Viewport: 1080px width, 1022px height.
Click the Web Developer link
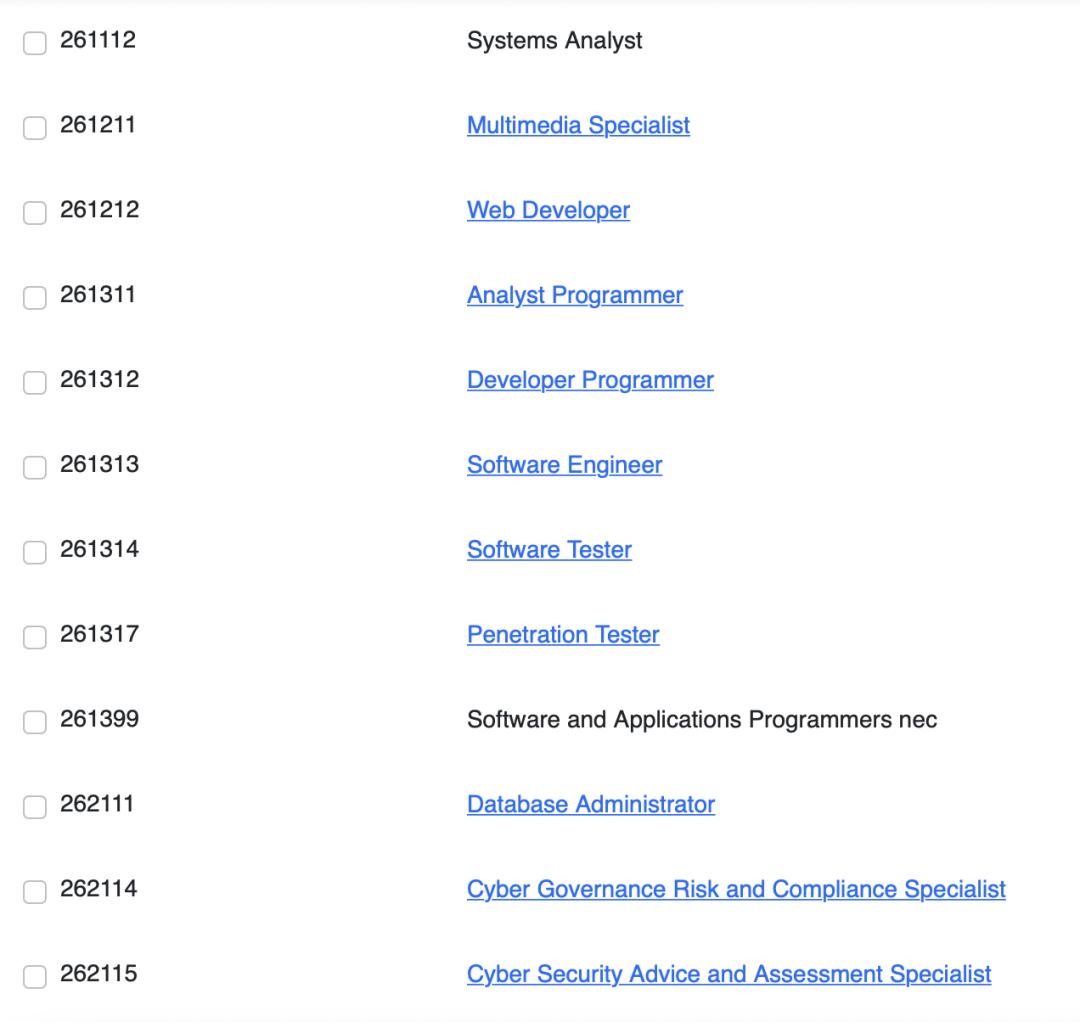click(548, 211)
